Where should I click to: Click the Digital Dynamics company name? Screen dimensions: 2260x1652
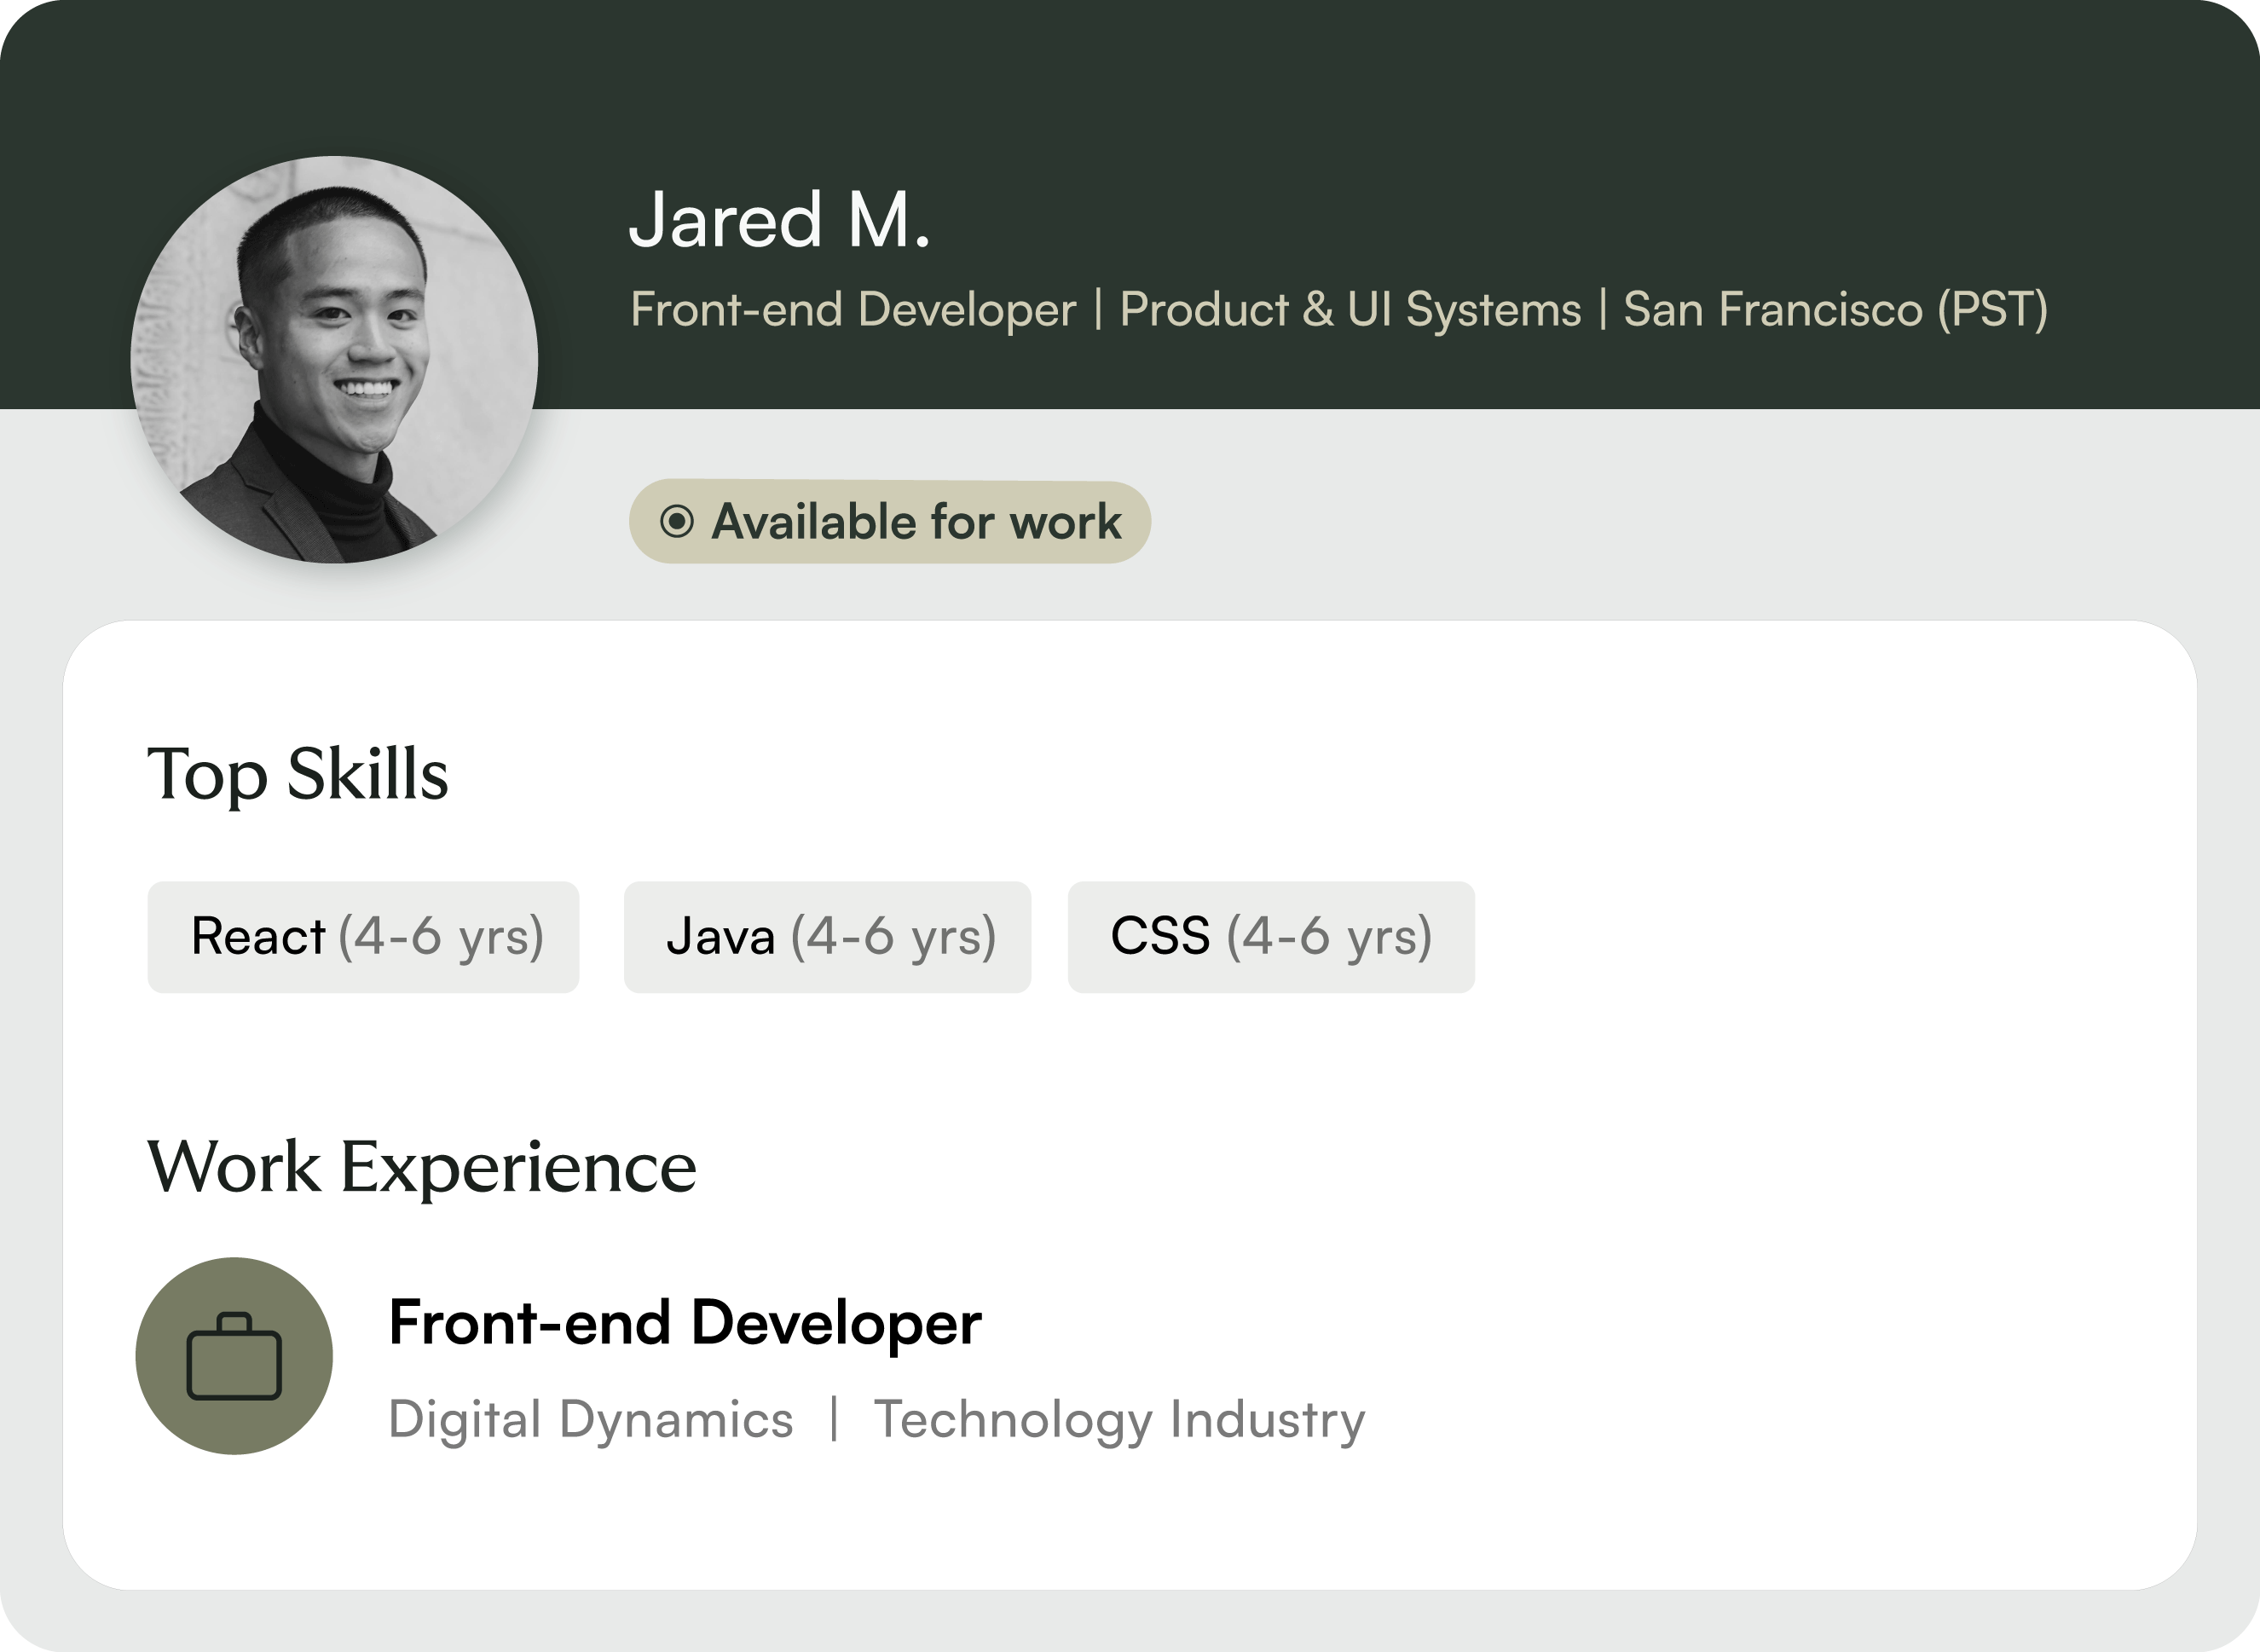(590, 1419)
